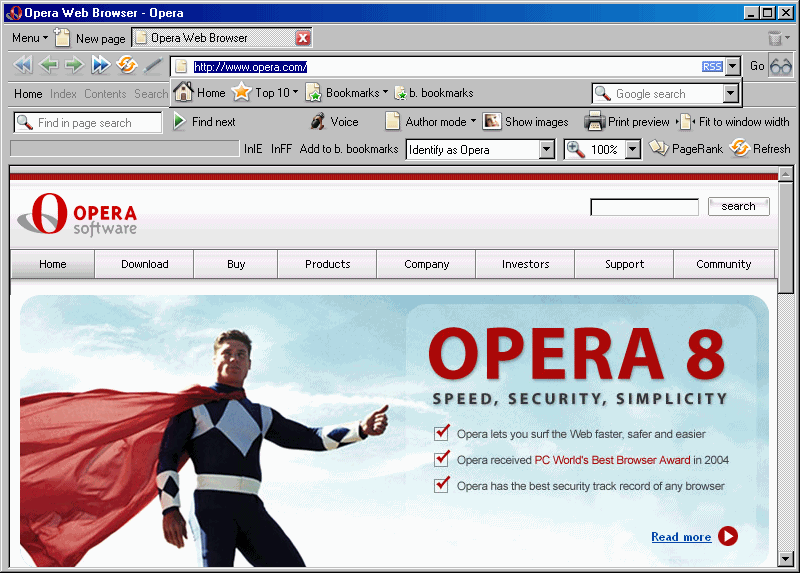Screen dimensions: 800x573
Task: Click the glasses icon next to Go
Action: click(781, 66)
